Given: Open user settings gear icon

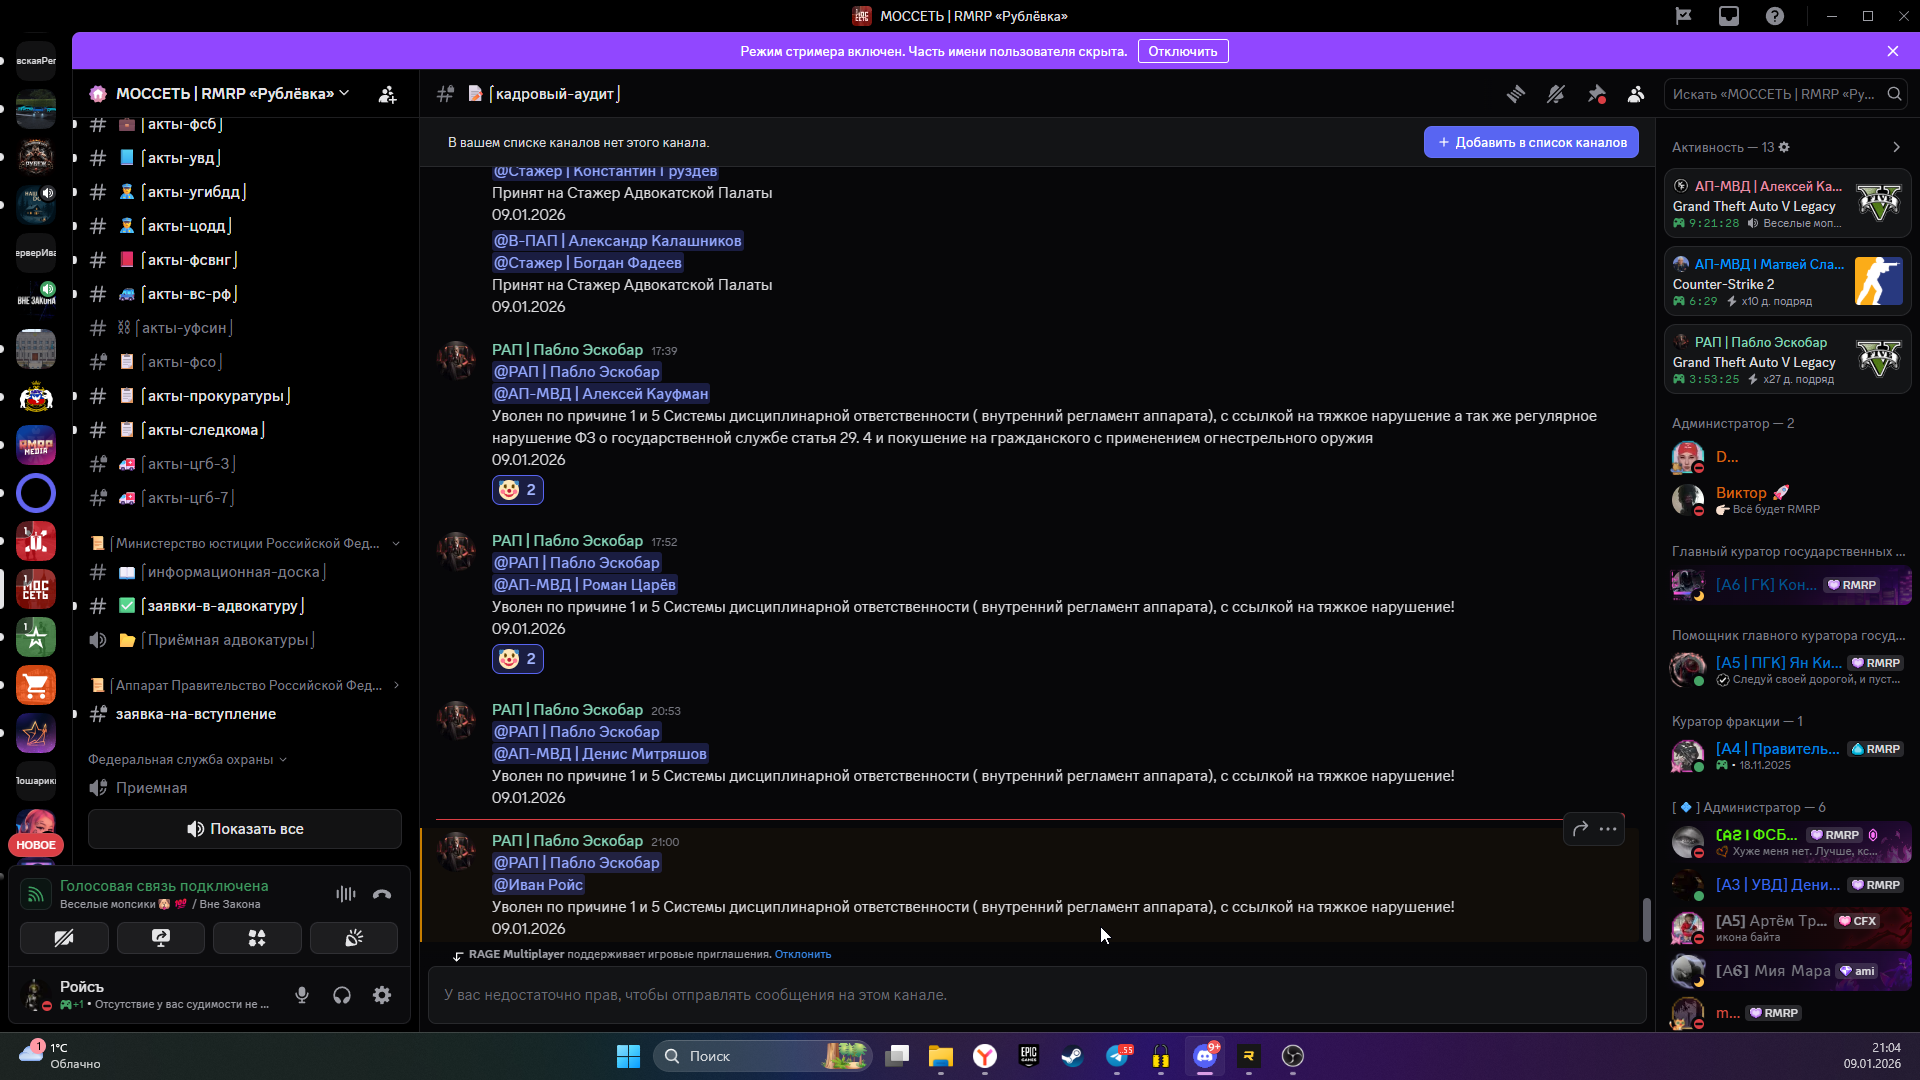Looking at the screenshot, I should [x=382, y=995].
